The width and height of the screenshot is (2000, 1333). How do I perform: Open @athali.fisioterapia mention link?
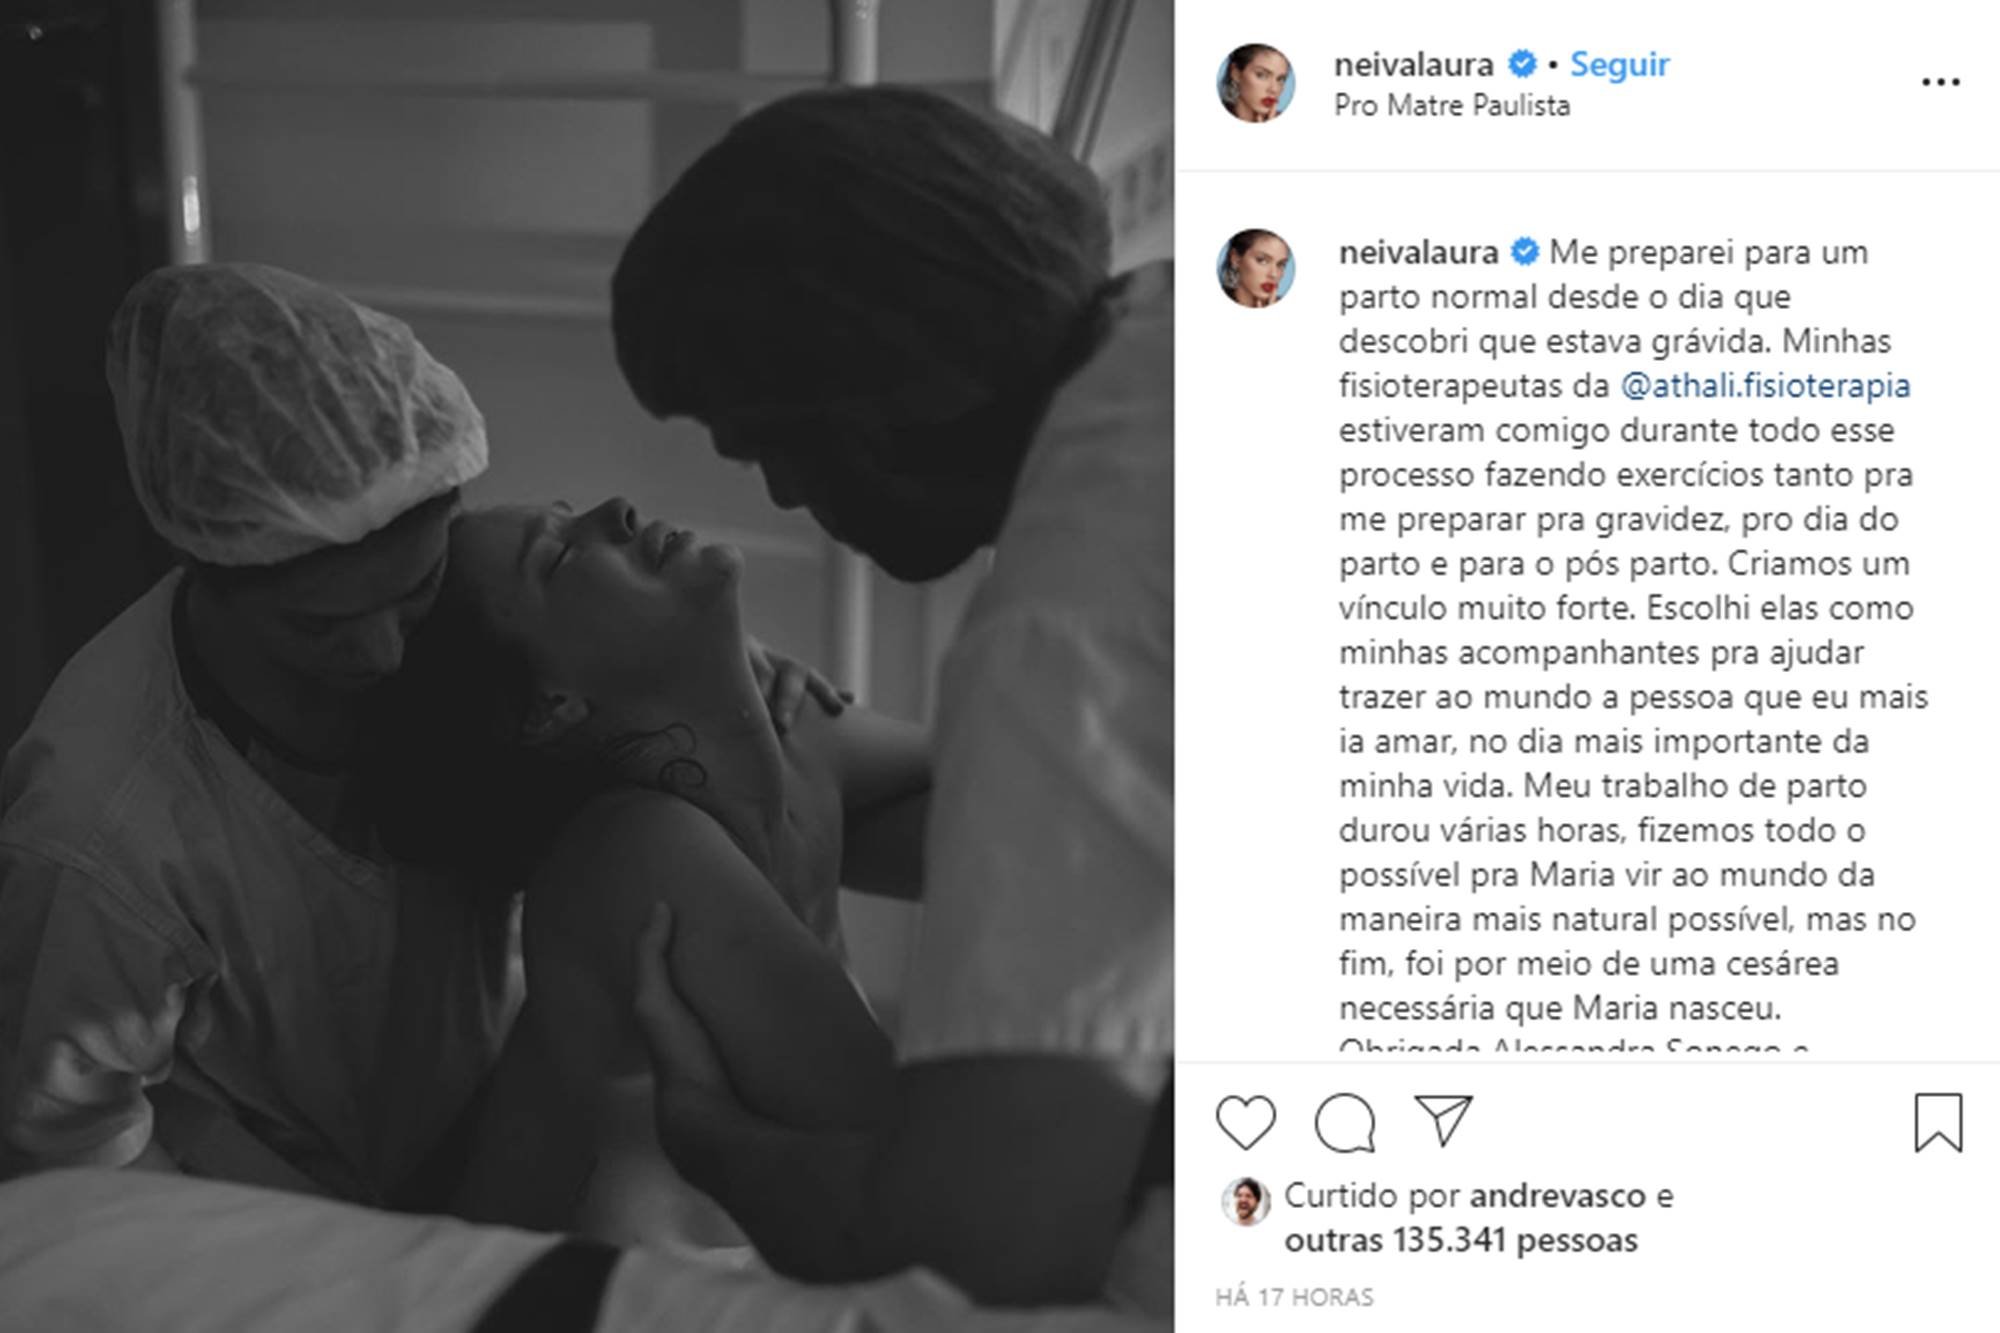(1765, 385)
